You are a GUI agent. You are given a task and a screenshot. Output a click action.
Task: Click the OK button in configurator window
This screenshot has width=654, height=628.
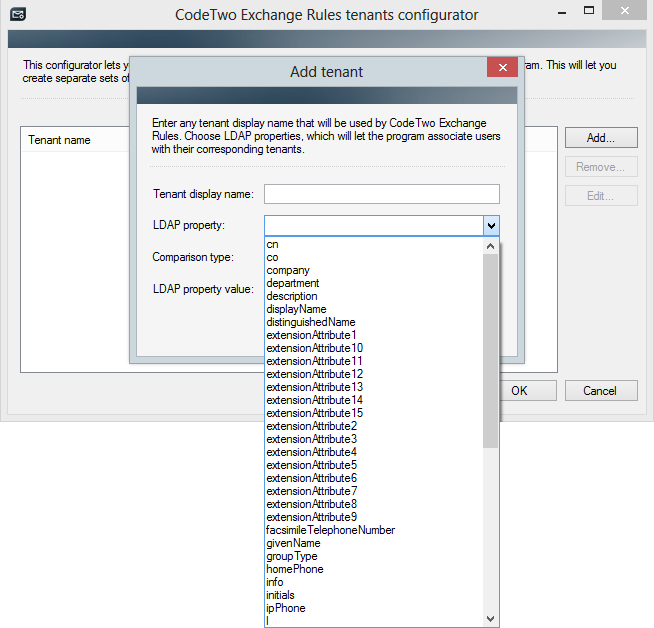click(527, 391)
